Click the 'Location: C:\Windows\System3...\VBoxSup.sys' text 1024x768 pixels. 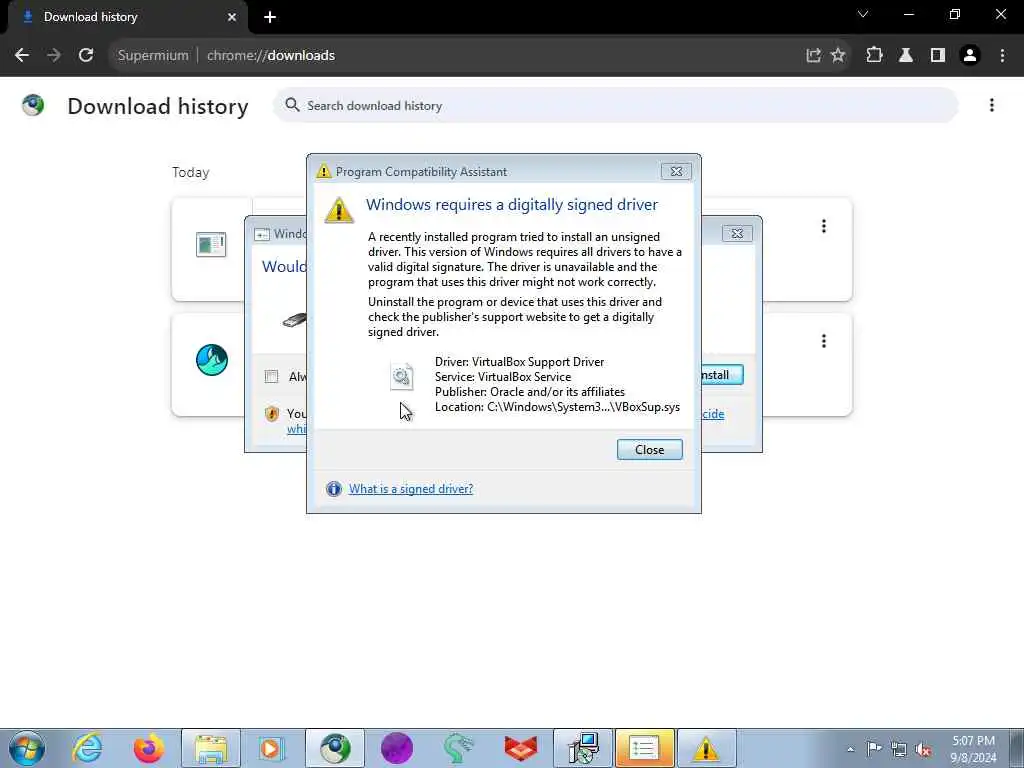pos(557,407)
